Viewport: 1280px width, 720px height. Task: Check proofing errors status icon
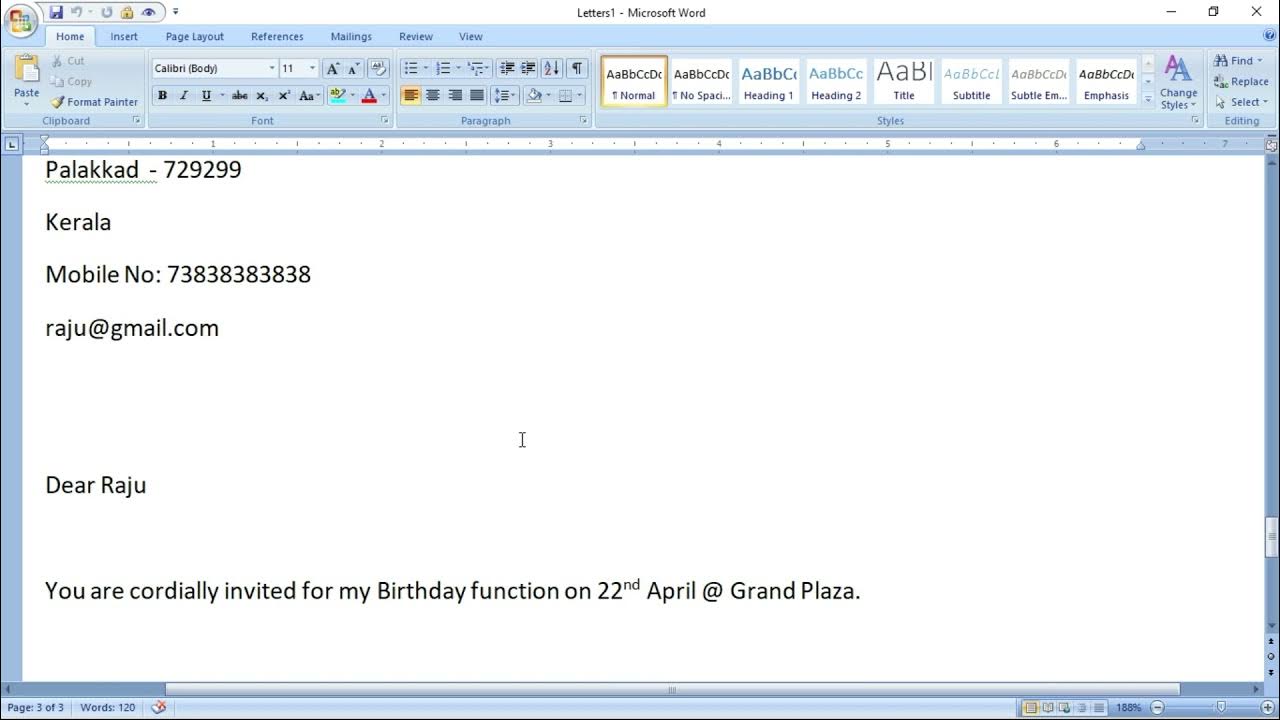pyautogui.click(x=158, y=708)
